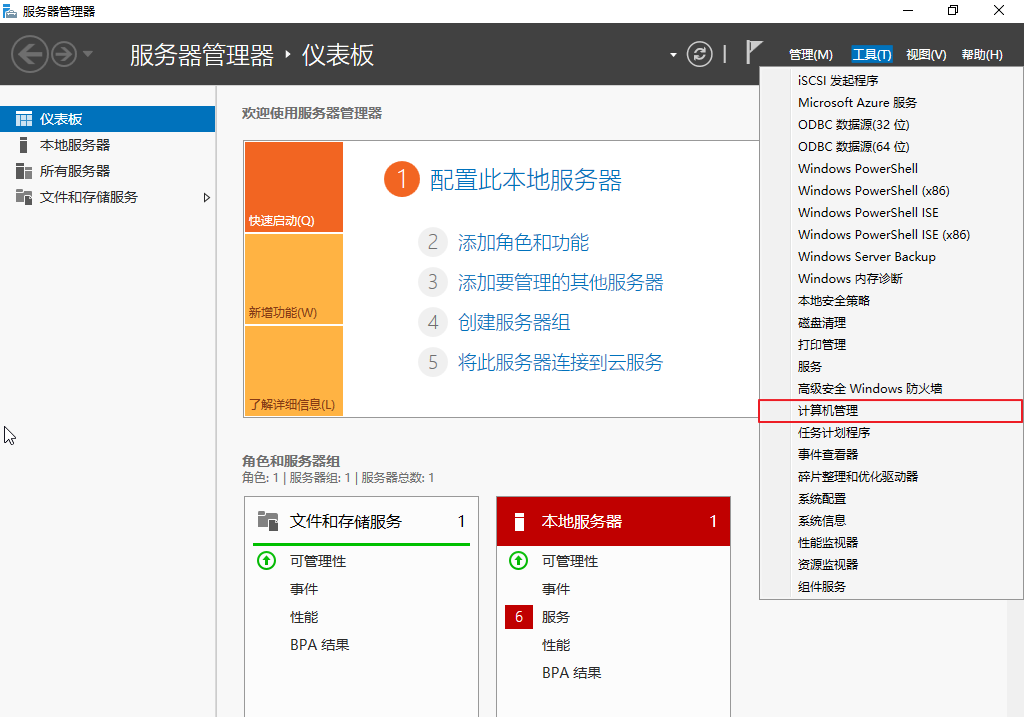Open the 管理(M) menu

(x=810, y=55)
